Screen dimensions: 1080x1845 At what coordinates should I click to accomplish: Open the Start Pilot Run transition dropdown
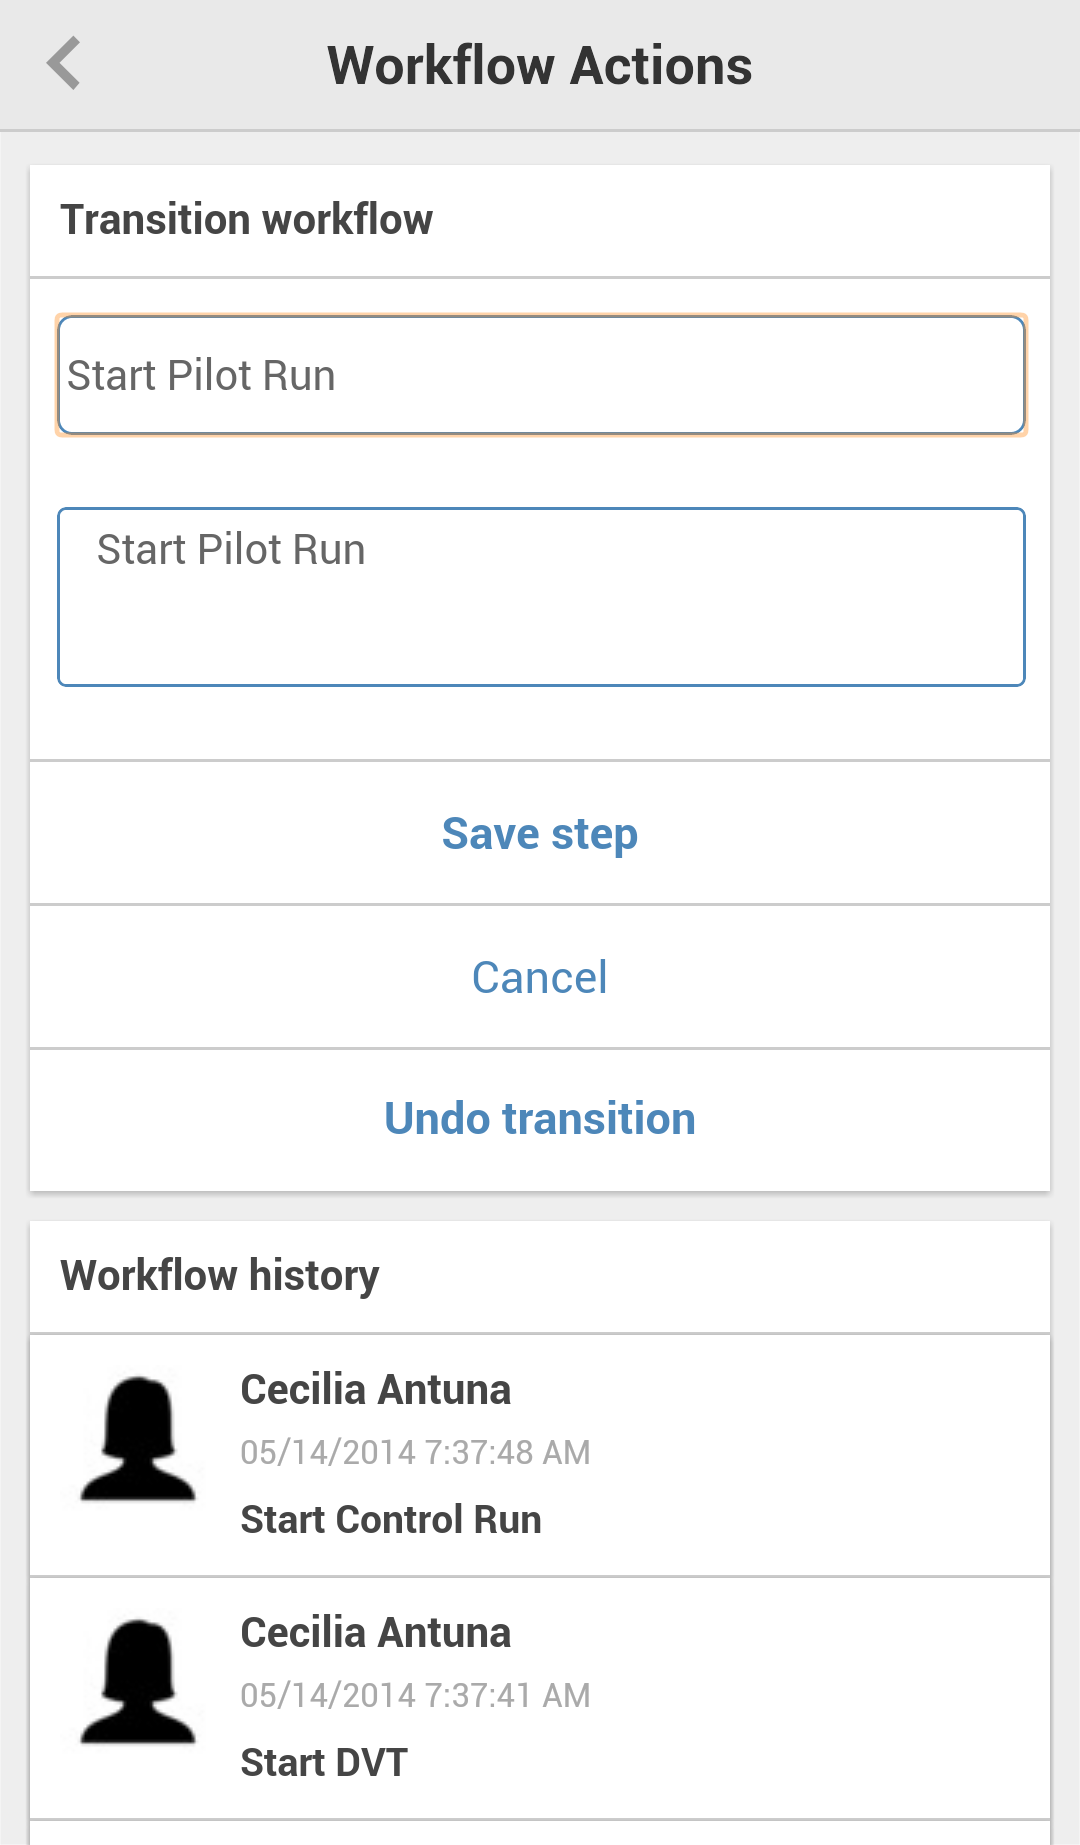(x=541, y=376)
